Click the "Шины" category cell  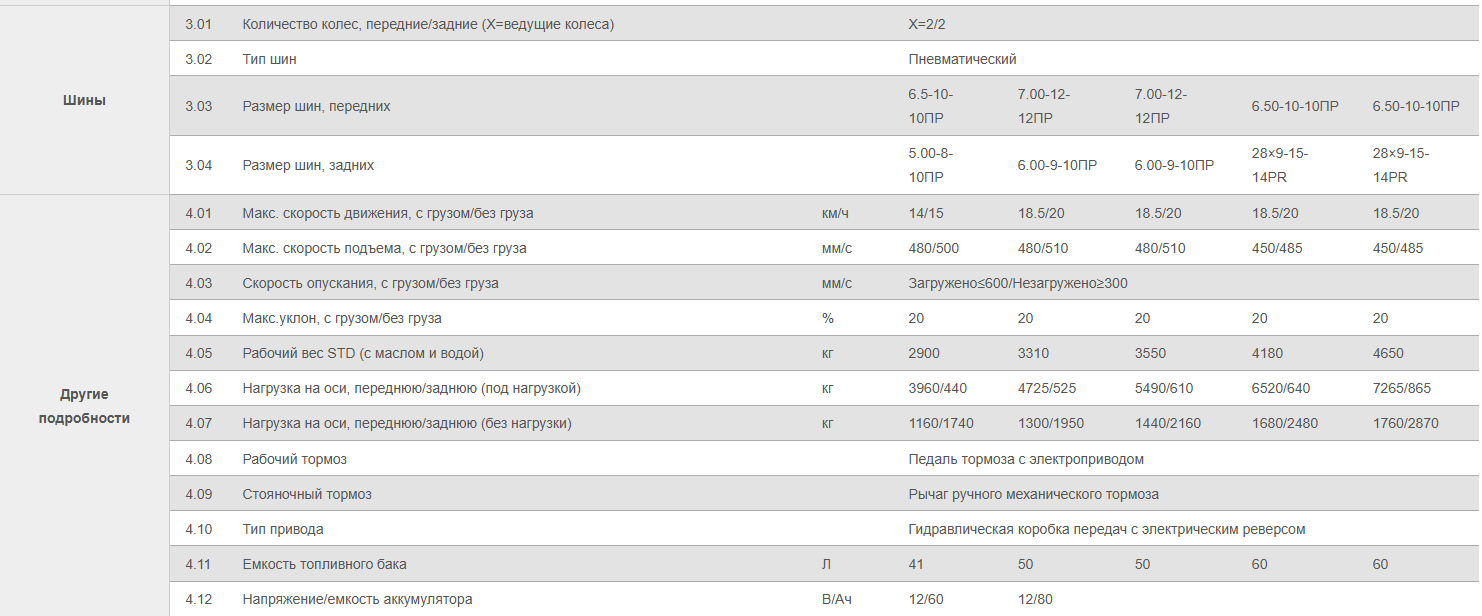pos(84,100)
